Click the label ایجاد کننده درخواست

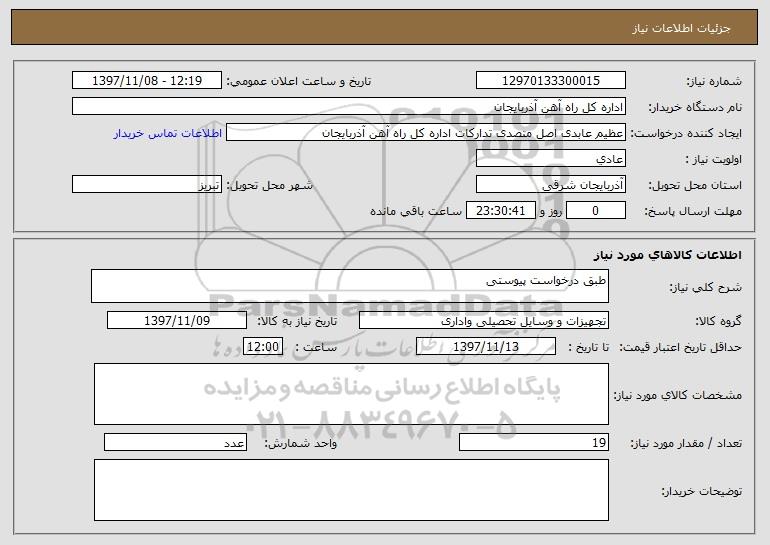click(686, 133)
